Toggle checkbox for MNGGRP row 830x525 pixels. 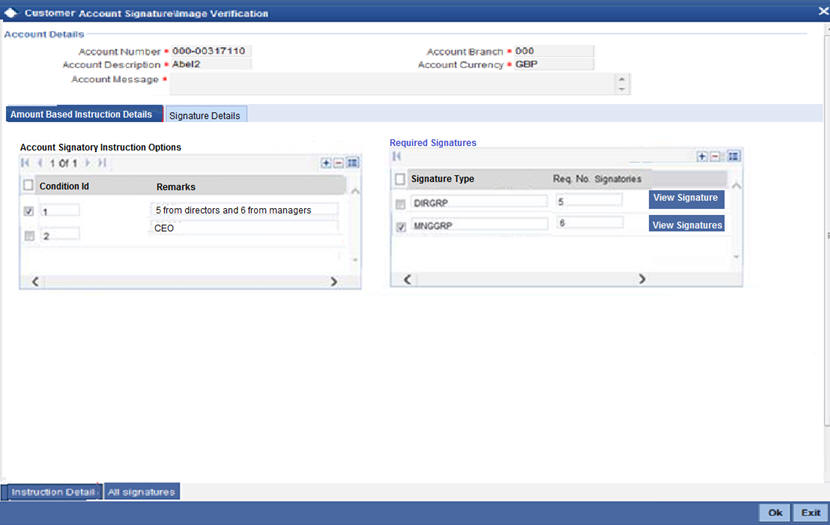[x=401, y=227]
